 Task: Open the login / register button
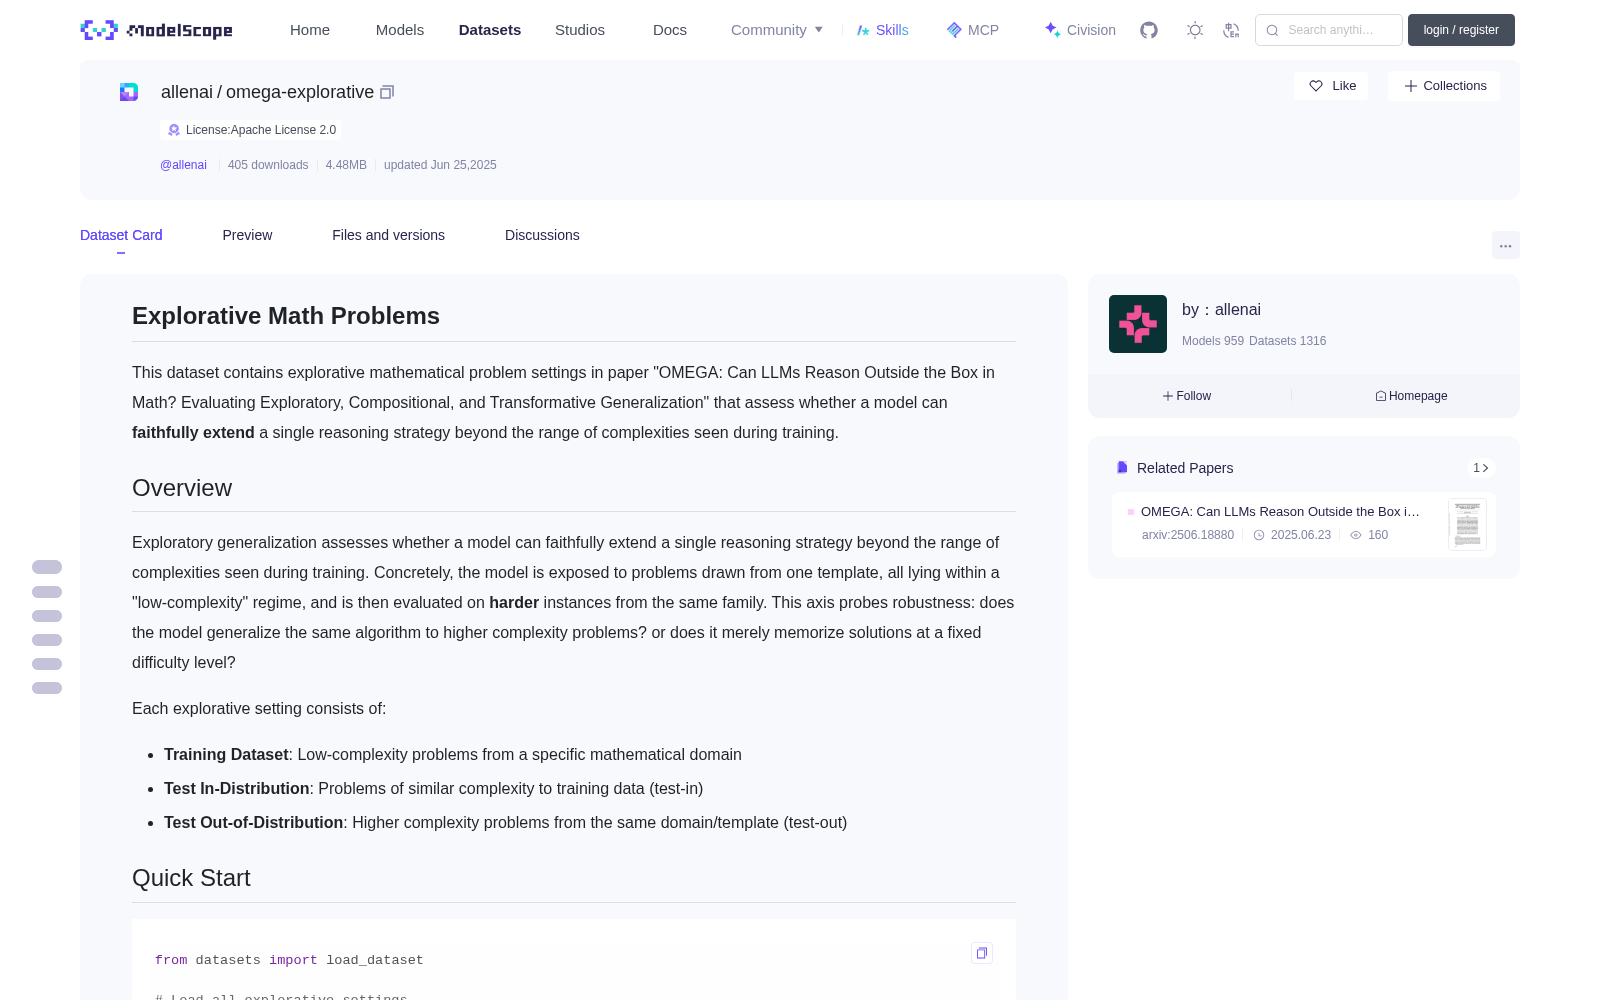(1461, 30)
